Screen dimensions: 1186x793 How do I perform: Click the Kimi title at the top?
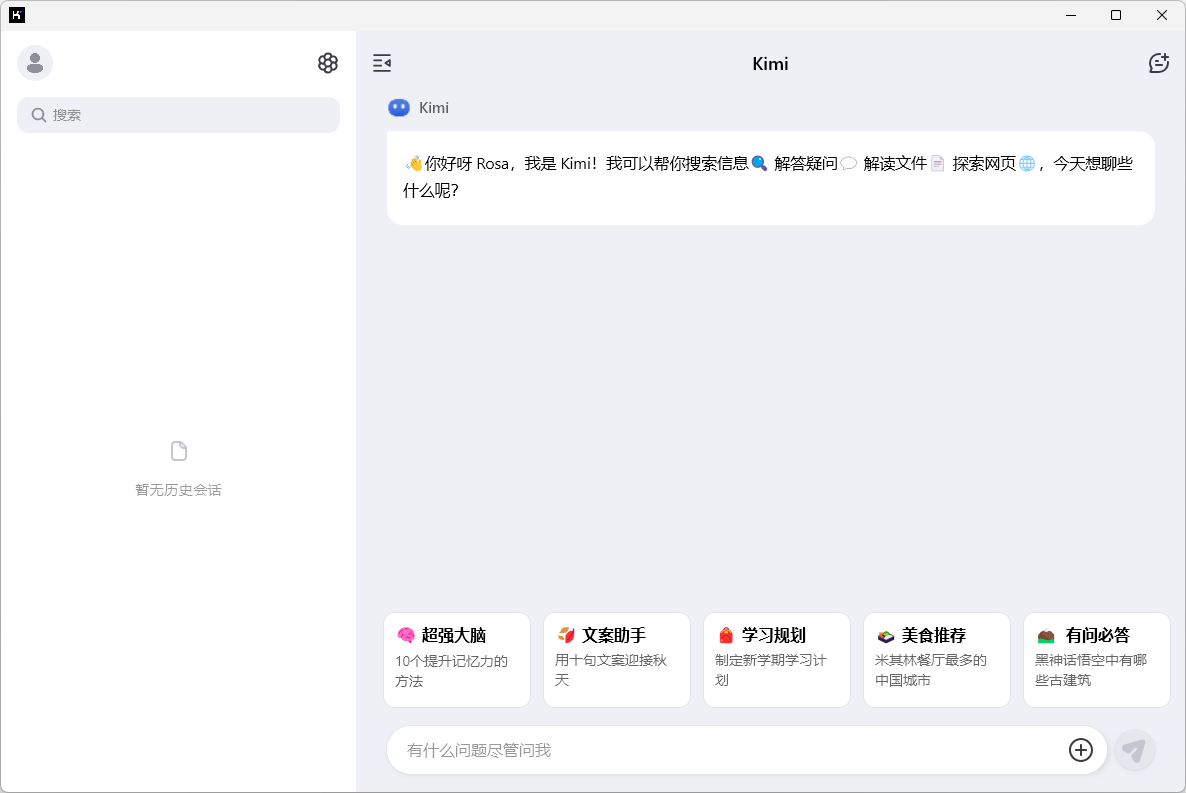pos(770,64)
